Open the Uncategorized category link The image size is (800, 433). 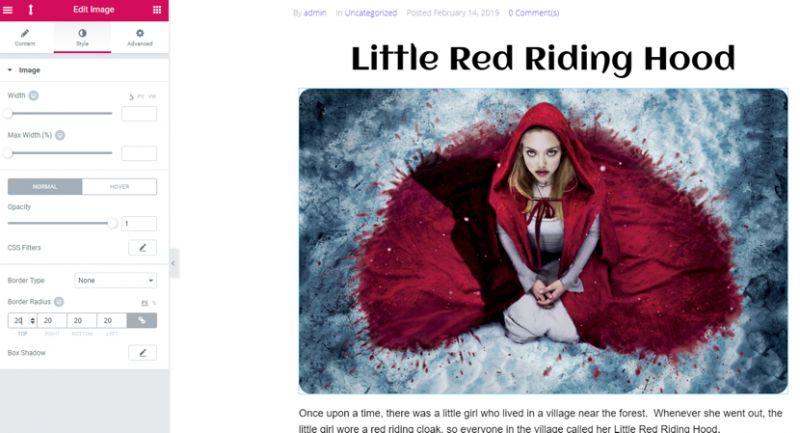(370, 13)
